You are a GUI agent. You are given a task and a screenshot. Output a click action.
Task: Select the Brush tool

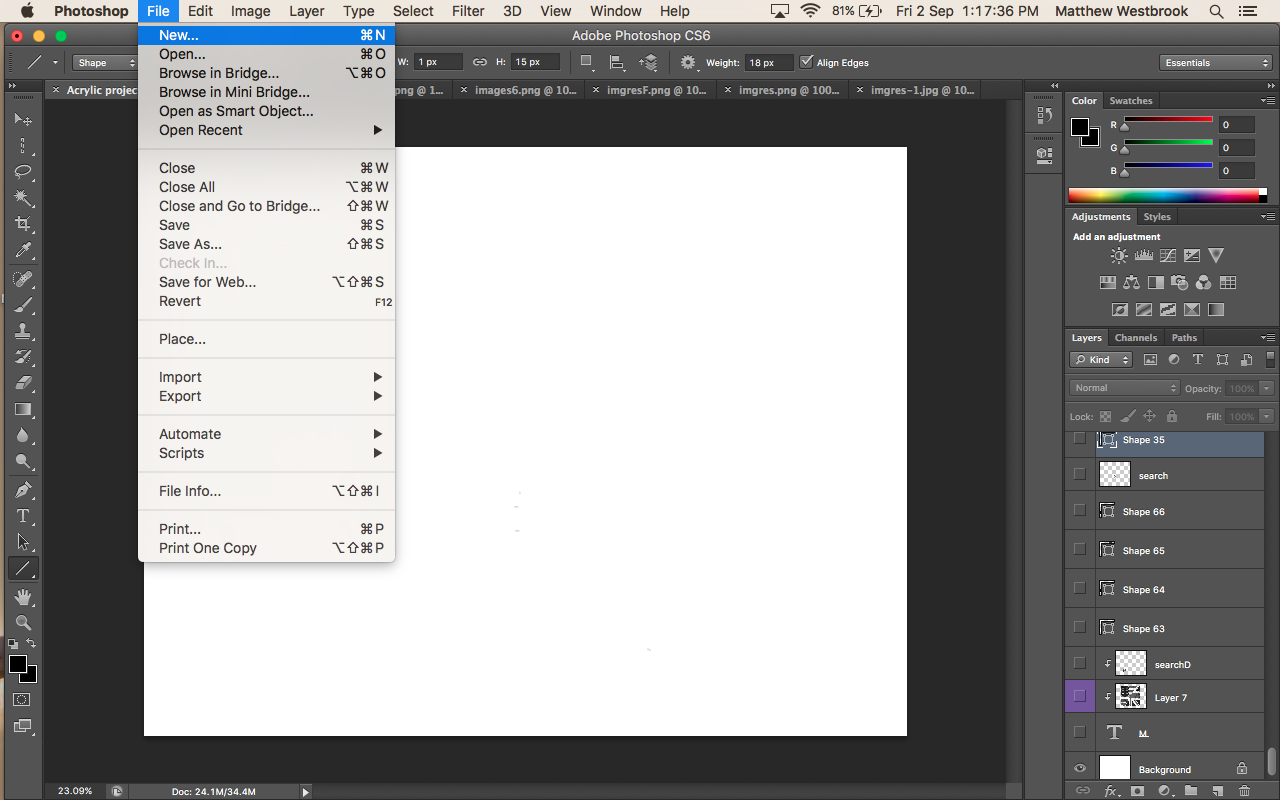pos(23,304)
